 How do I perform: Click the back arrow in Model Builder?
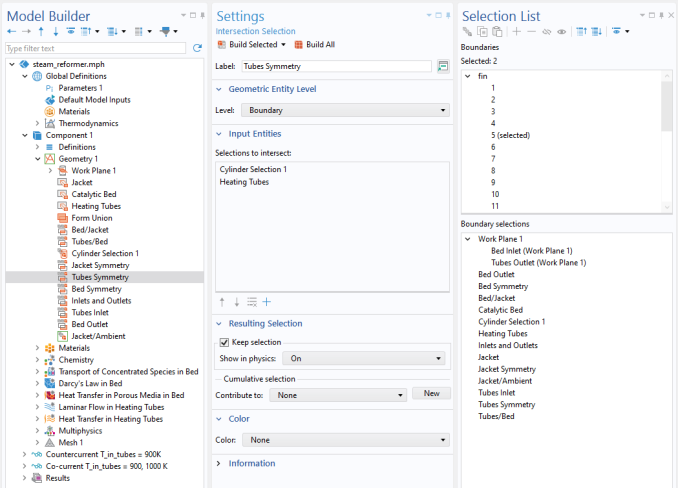12,32
